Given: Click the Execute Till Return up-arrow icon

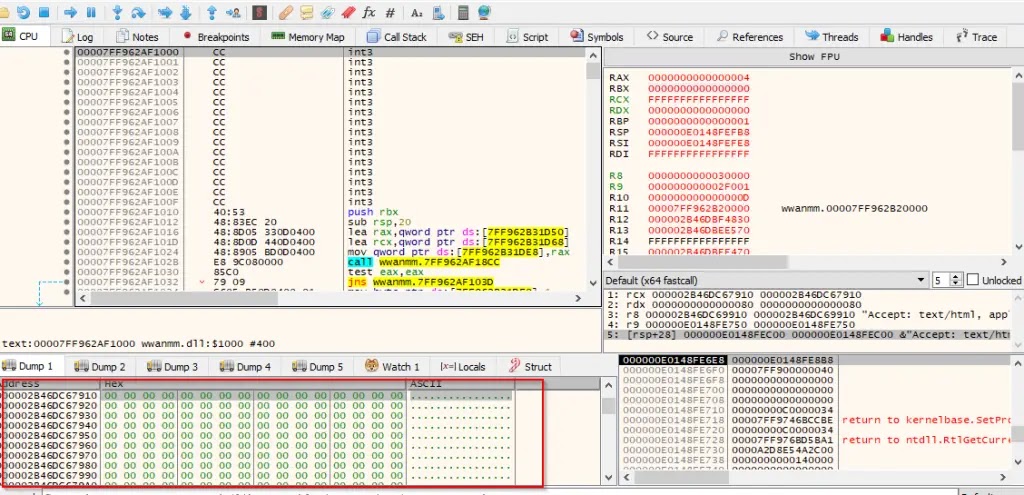Looking at the screenshot, I should point(212,12).
